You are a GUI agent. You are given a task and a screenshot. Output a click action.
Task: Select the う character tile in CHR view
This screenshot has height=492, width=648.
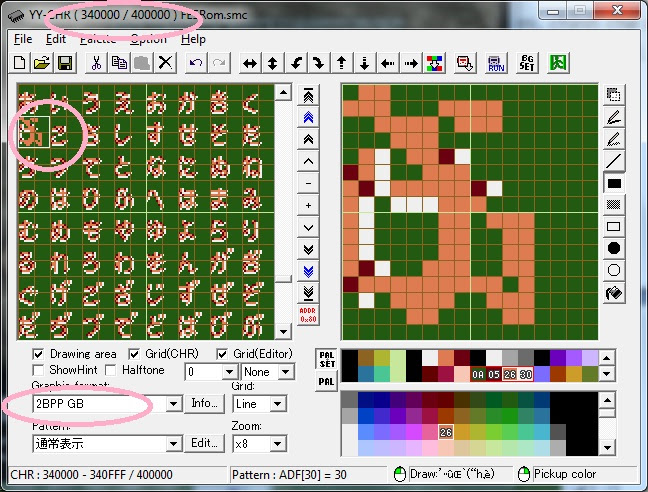point(91,101)
